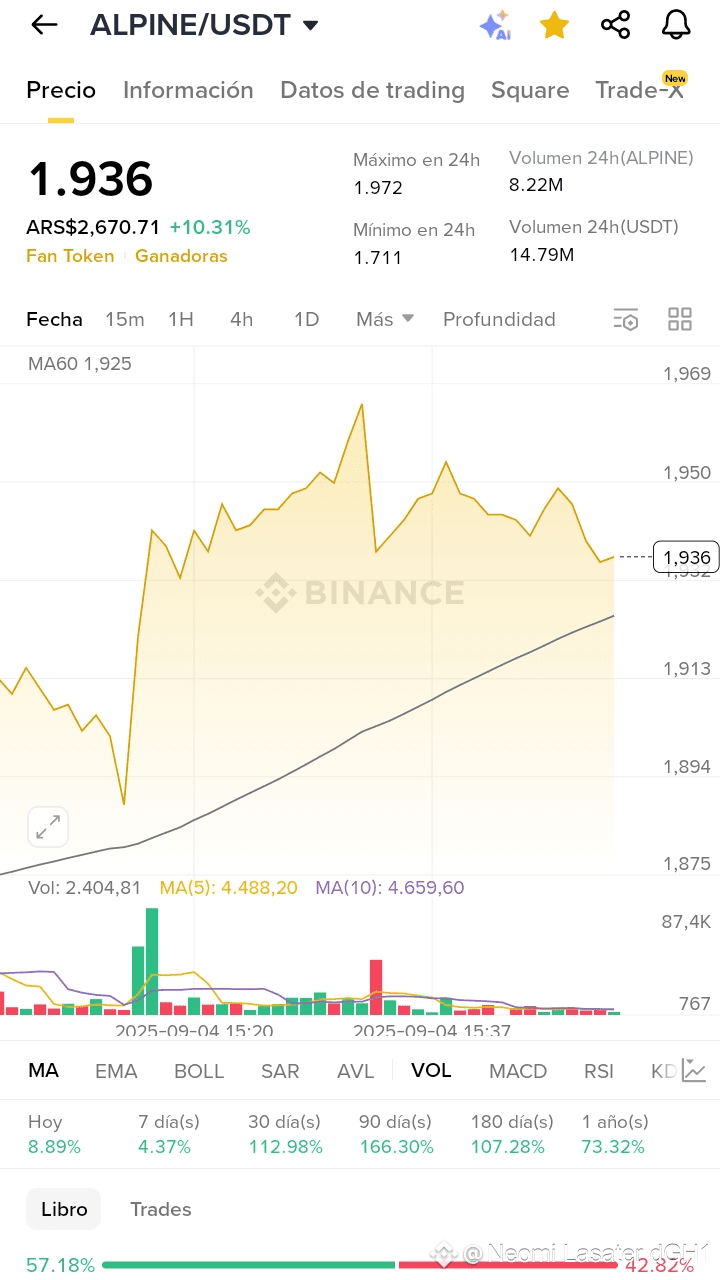720x1280 pixels.
Task: Tap the green buy ratio bar
Action: [249, 1265]
